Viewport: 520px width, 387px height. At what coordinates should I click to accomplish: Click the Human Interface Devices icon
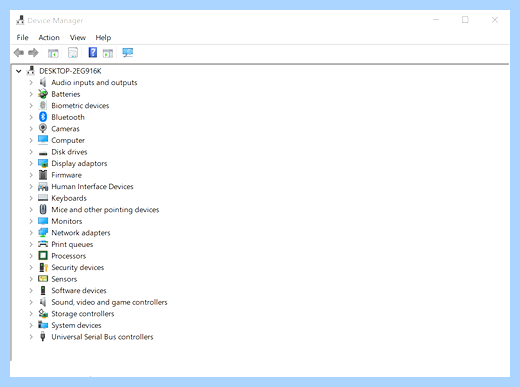point(43,186)
